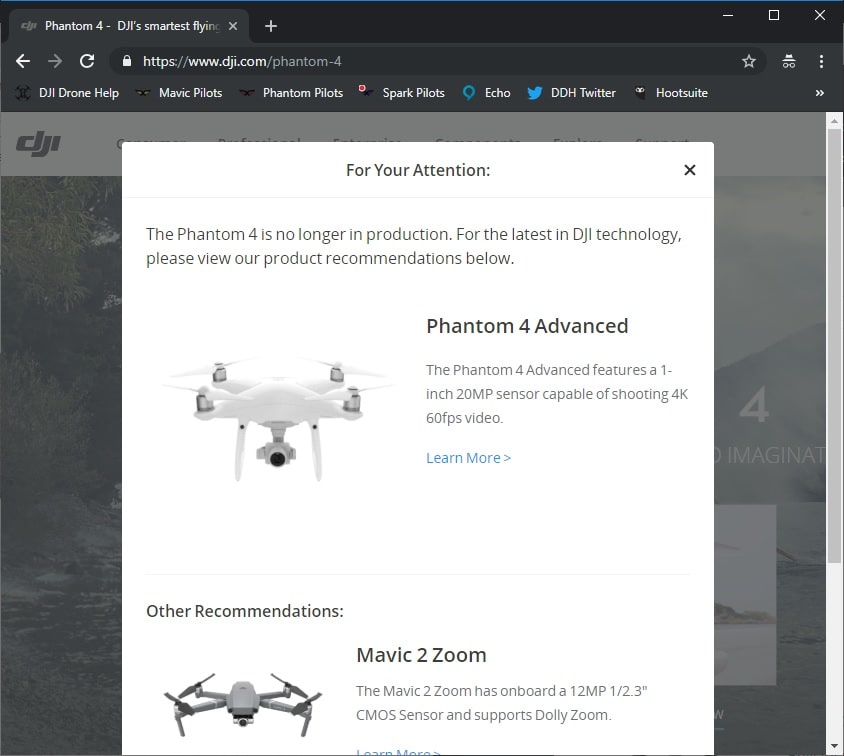Bookmark this page with the star icon
Image resolution: width=844 pixels, height=756 pixels.
(x=749, y=61)
